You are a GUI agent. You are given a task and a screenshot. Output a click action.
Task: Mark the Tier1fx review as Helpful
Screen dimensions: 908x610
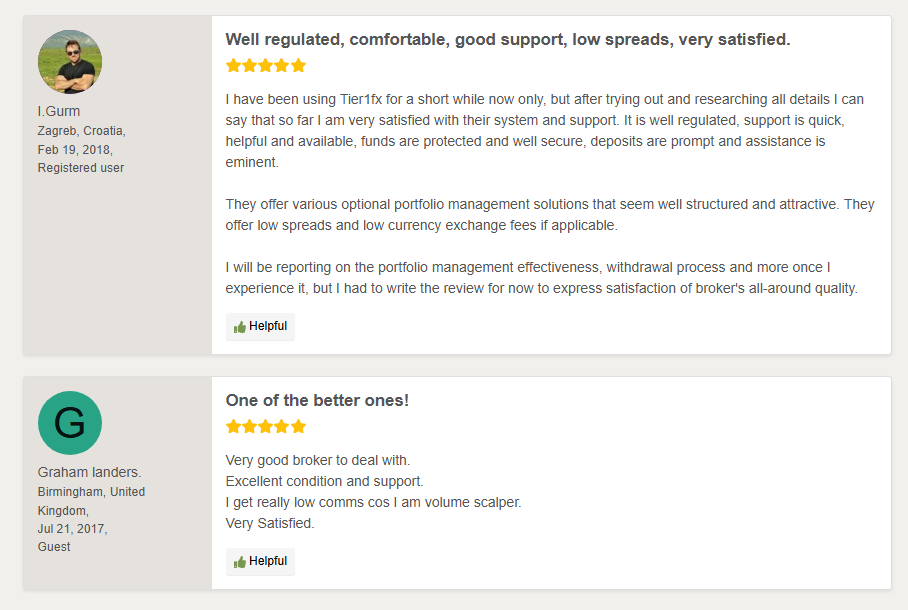click(260, 327)
